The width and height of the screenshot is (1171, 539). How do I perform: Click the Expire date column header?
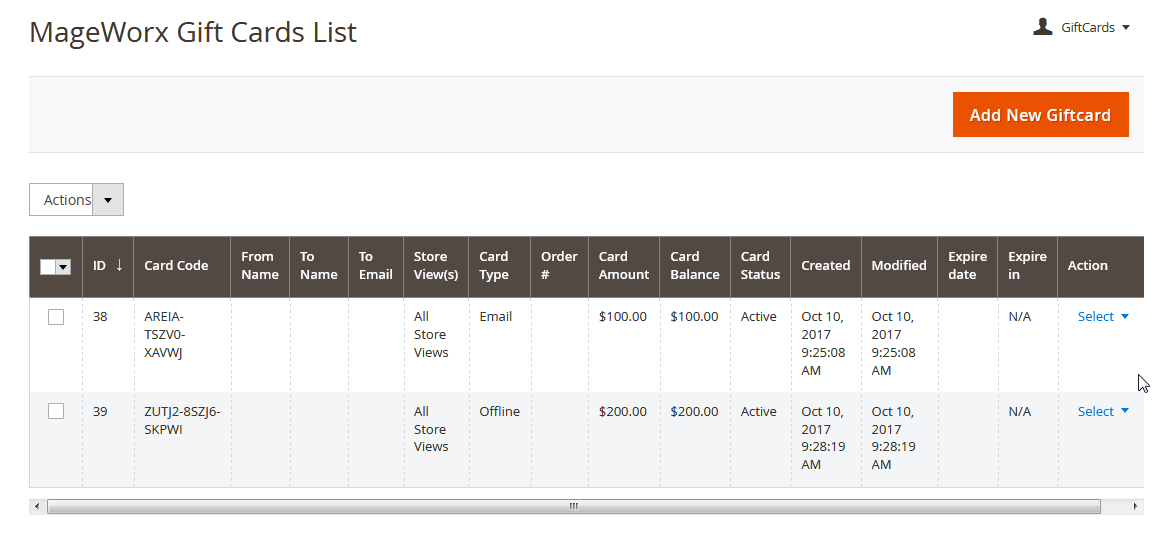968,266
